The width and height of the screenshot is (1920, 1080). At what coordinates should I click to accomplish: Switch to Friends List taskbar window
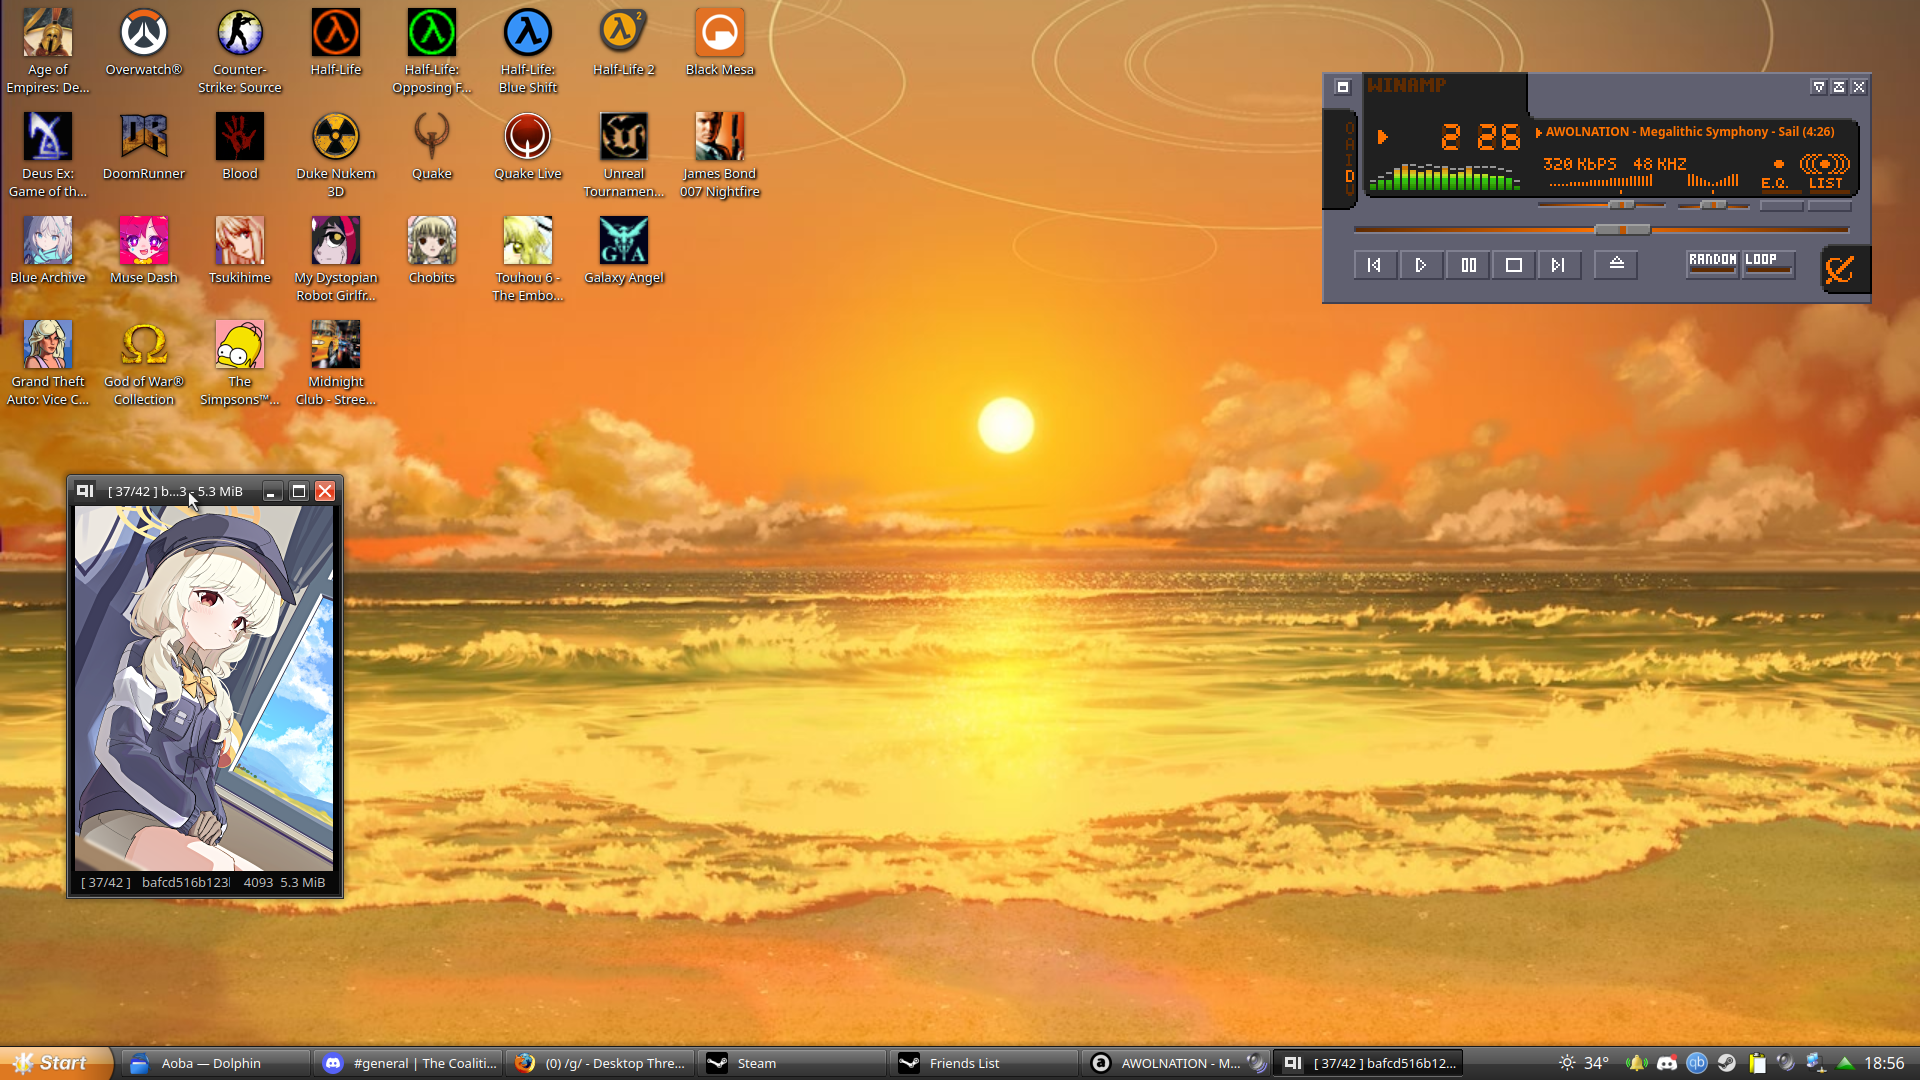coord(984,1063)
